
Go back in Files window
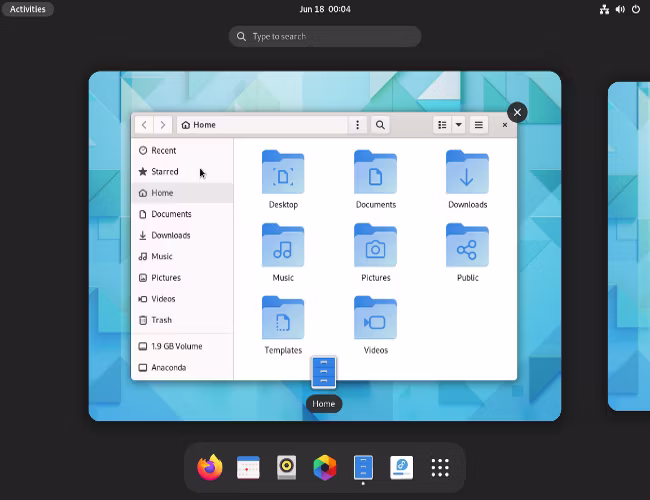tap(144, 125)
